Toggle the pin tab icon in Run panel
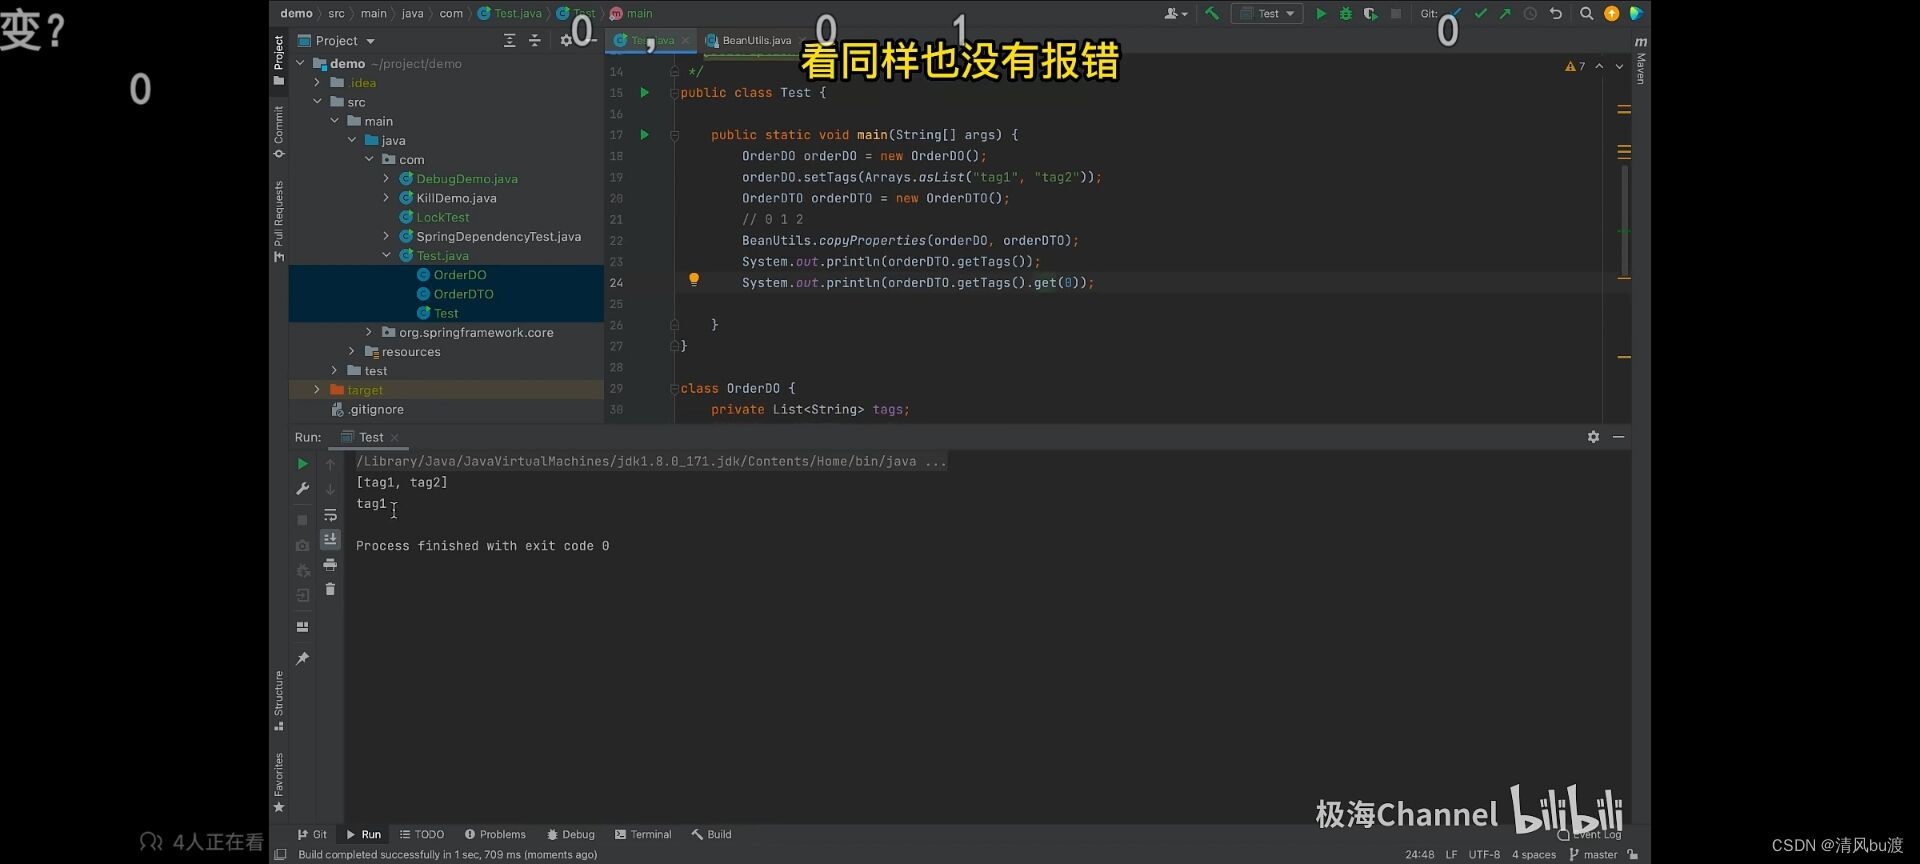Viewport: 1920px width, 864px height. click(302, 658)
